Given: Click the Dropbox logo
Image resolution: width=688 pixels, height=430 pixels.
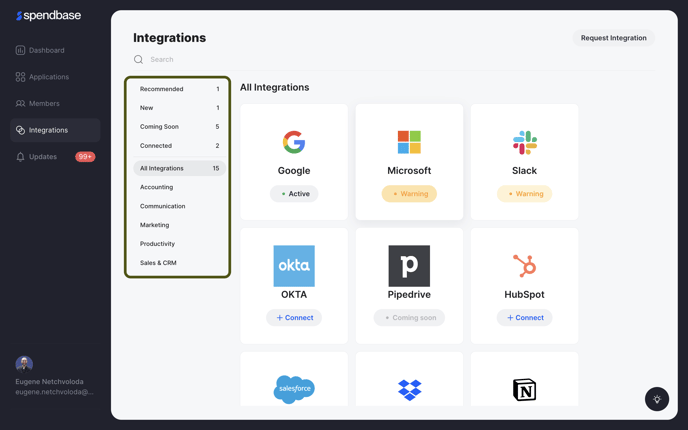Looking at the screenshot, I should [409, 390].
